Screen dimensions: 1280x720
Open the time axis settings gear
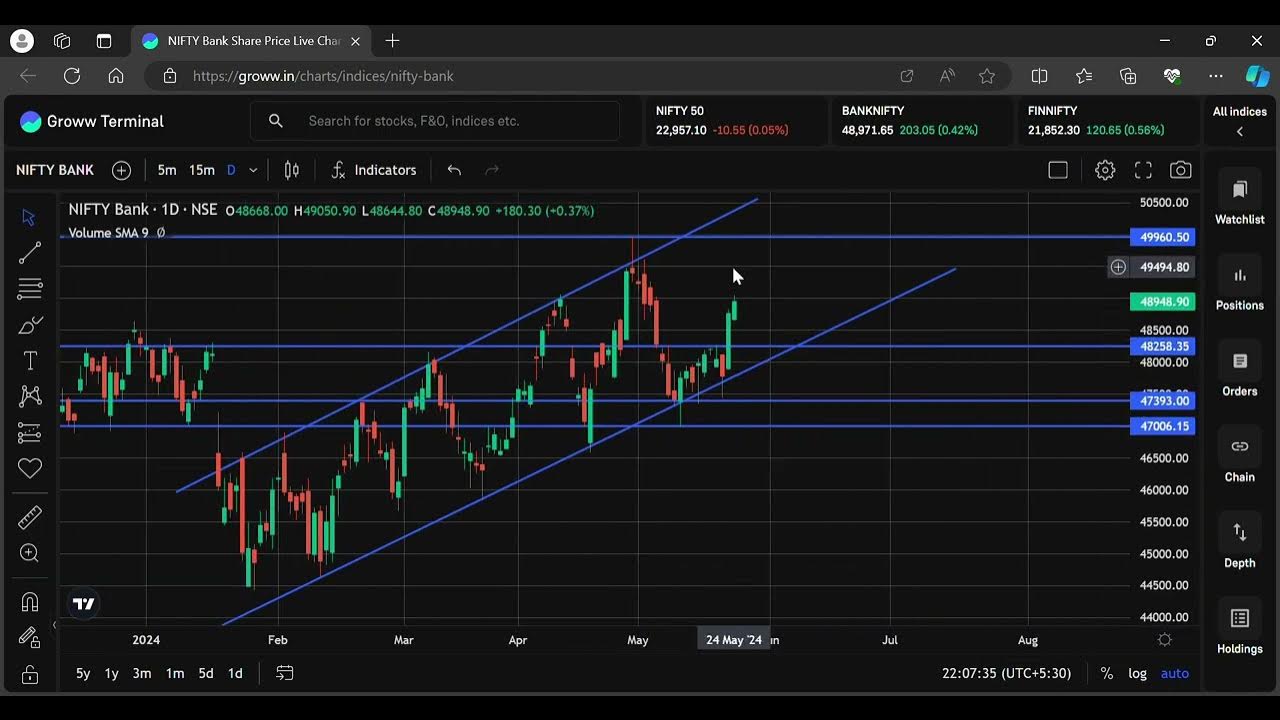(1164, 640)
